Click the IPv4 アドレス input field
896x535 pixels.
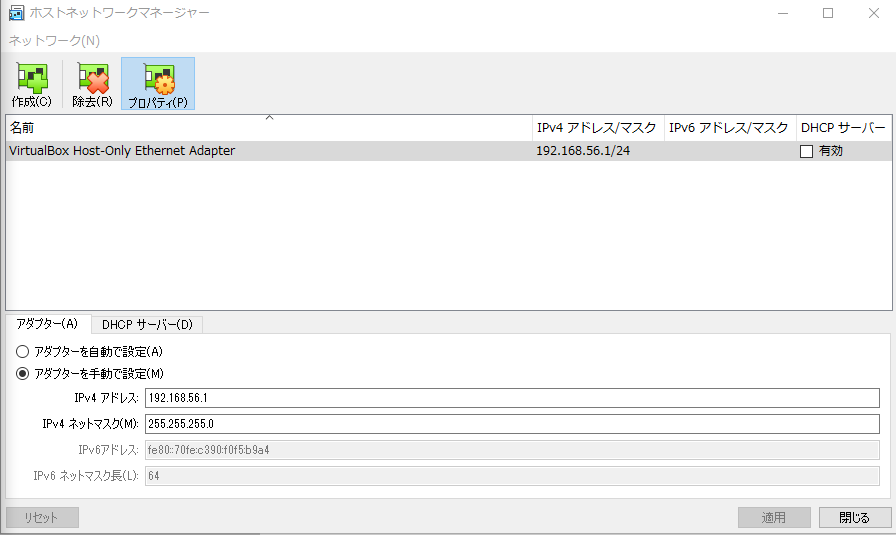click(512, 398)
